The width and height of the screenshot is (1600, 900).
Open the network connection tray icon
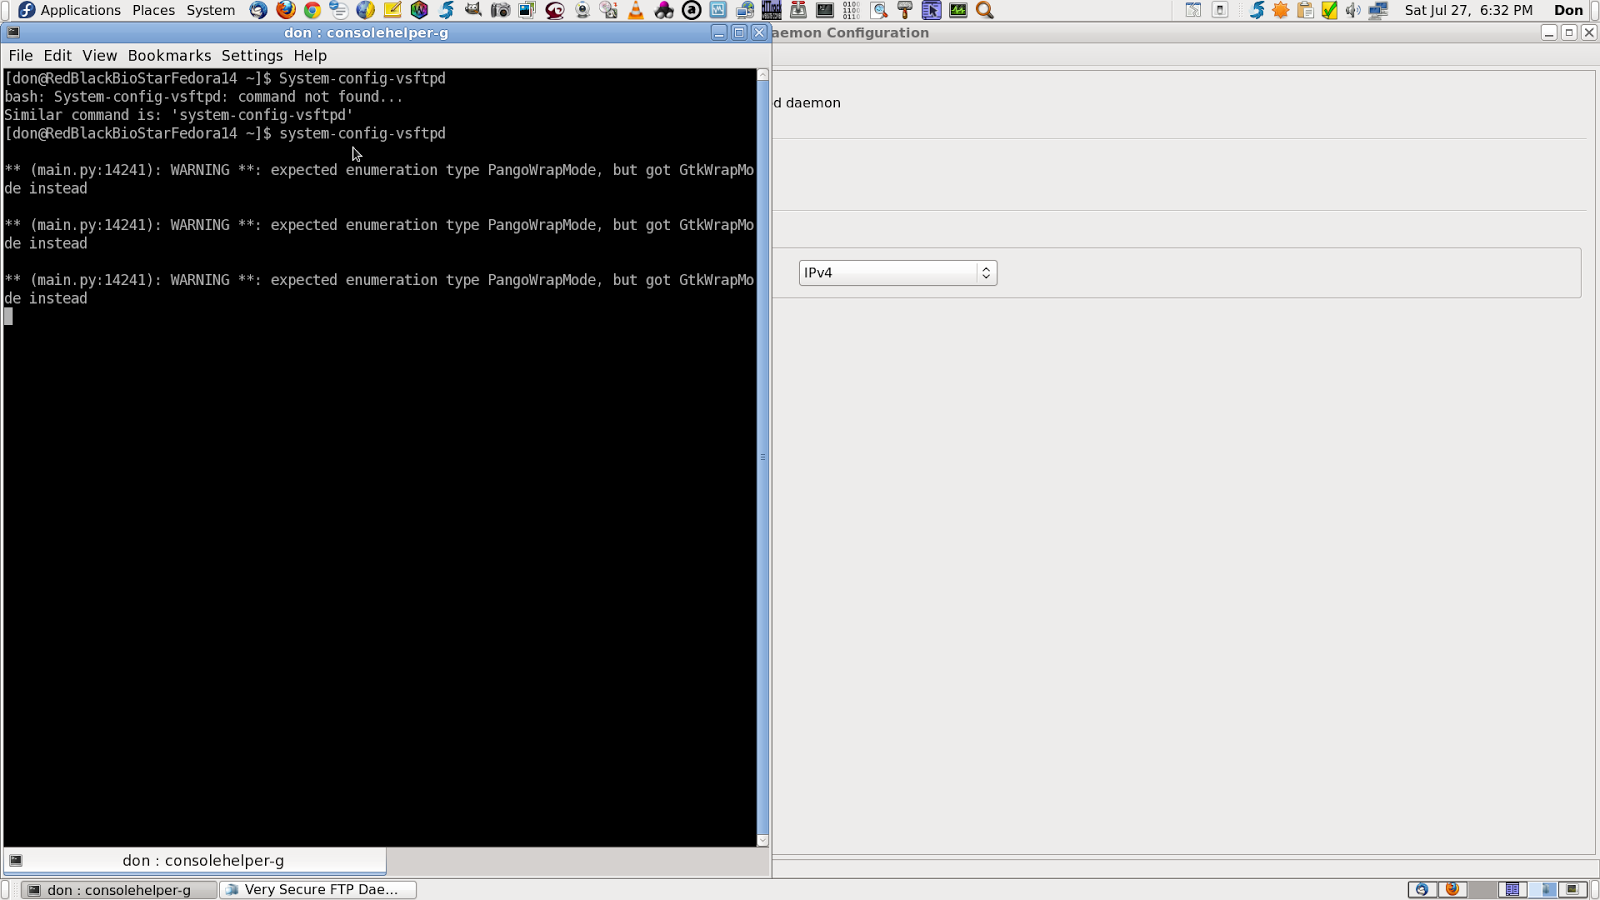[x=1378, y=10]
